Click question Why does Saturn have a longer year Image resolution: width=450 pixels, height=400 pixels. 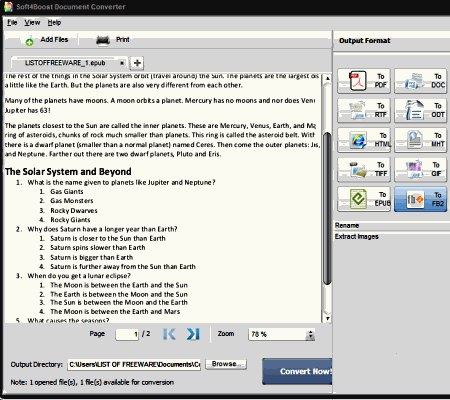coord(102,229)
